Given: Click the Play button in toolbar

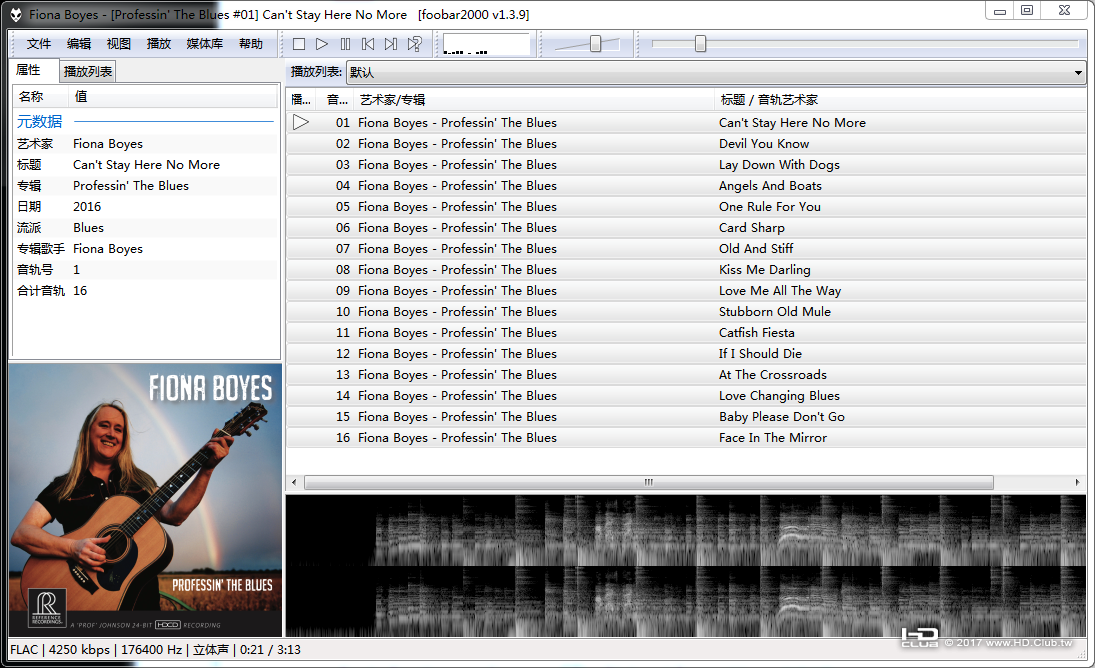Looking at the screenshot, I should 322,44.
